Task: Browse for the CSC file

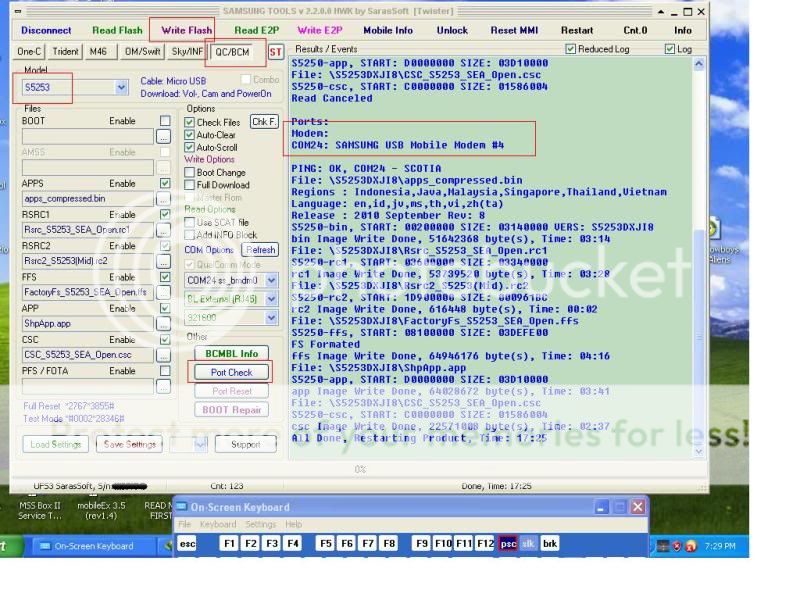Action: tap(163, 355)
